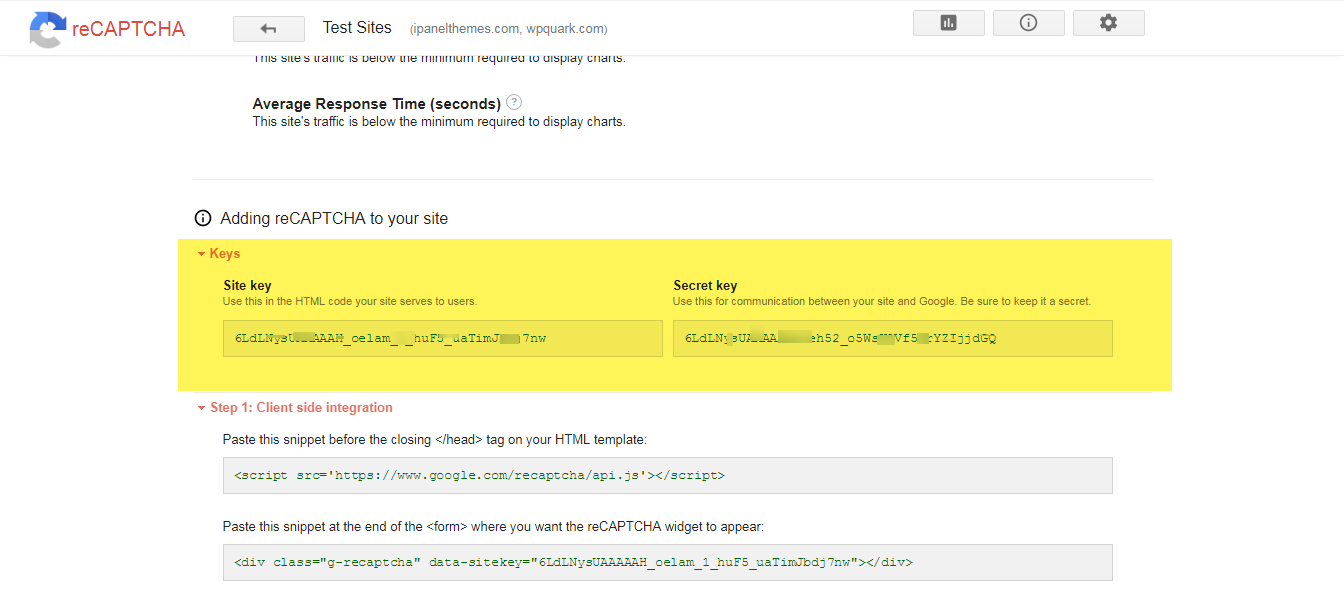
Task: Click the Test Sites title
Action: point(357,28)
